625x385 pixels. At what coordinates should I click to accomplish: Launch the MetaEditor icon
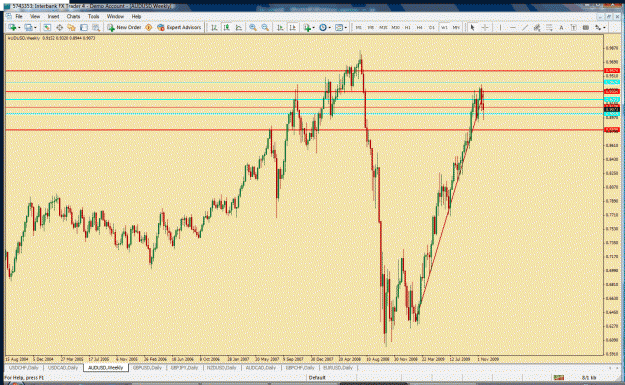coord(148,28)
